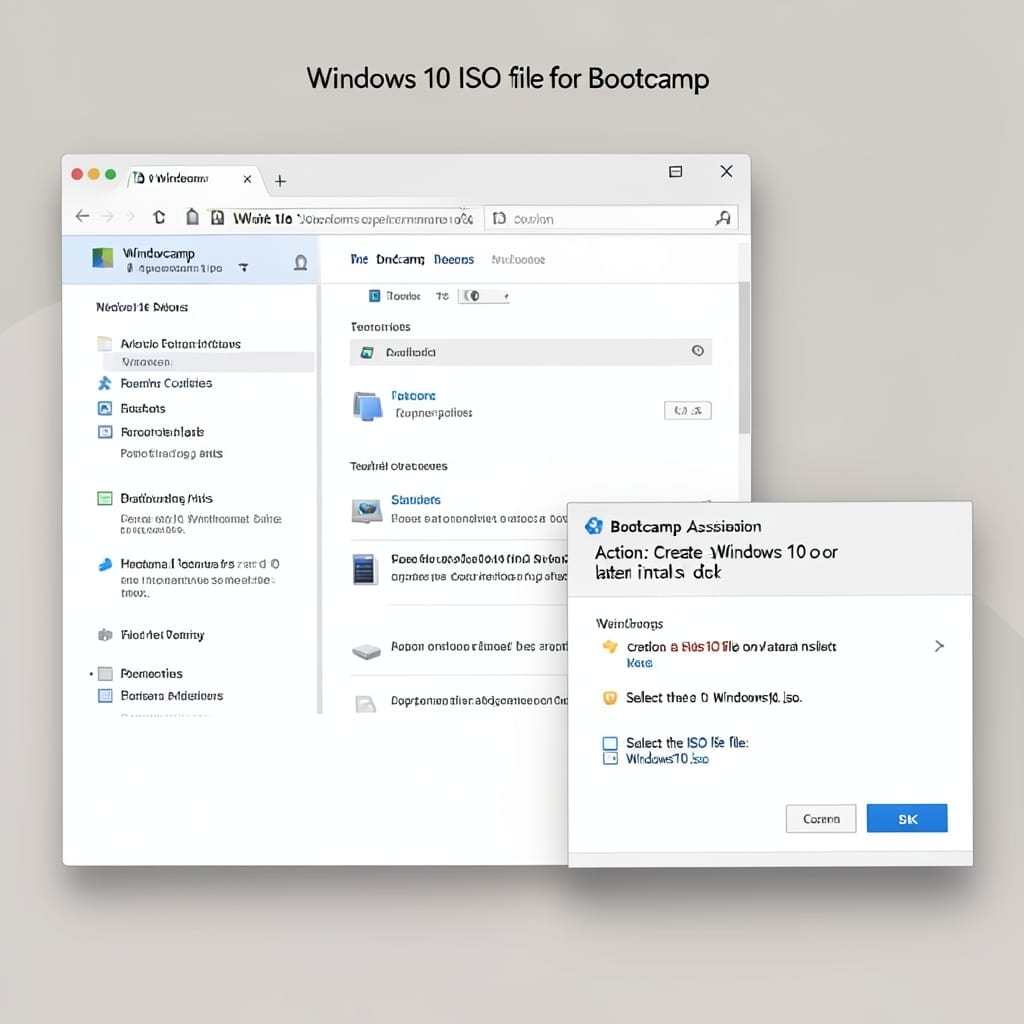1024x1024 pixels.
Task: Click the clock icon in Dosilladd row
Action: [x=697, y=351]
